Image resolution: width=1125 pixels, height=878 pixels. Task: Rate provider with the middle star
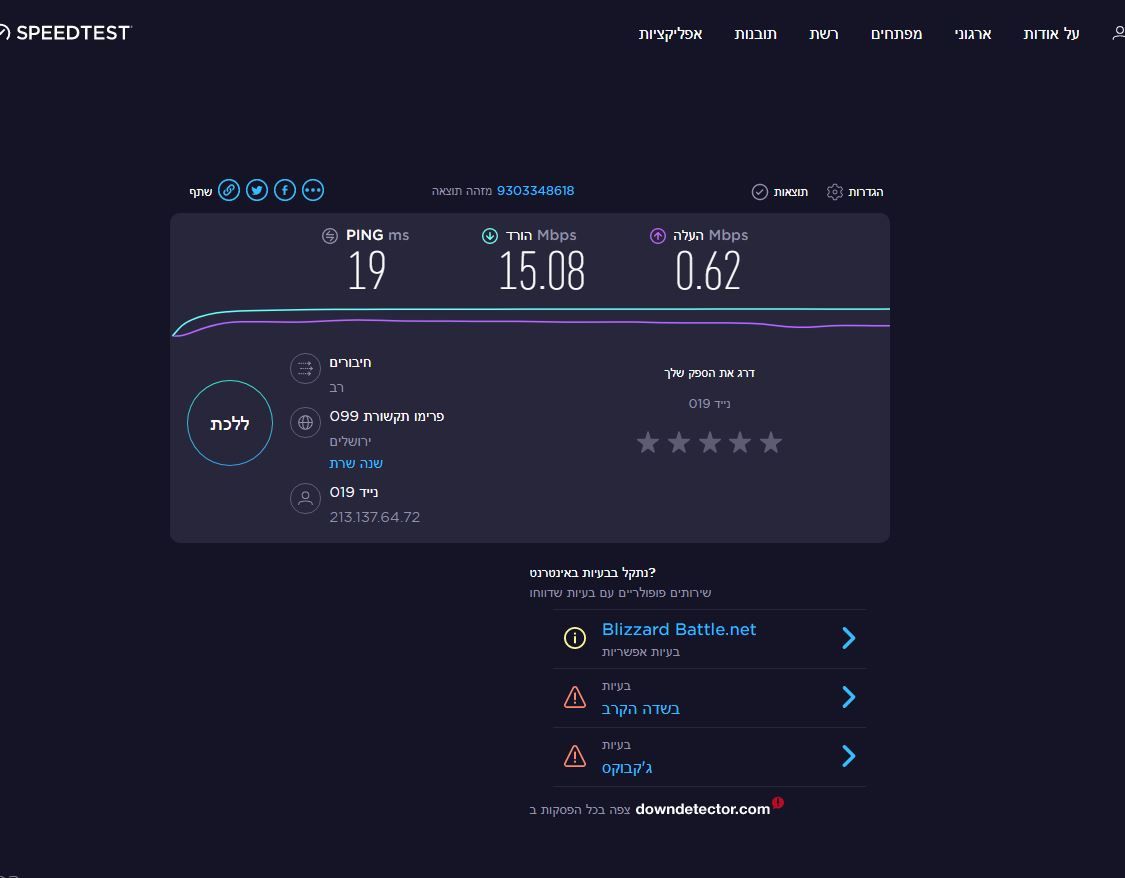point(709,442)
